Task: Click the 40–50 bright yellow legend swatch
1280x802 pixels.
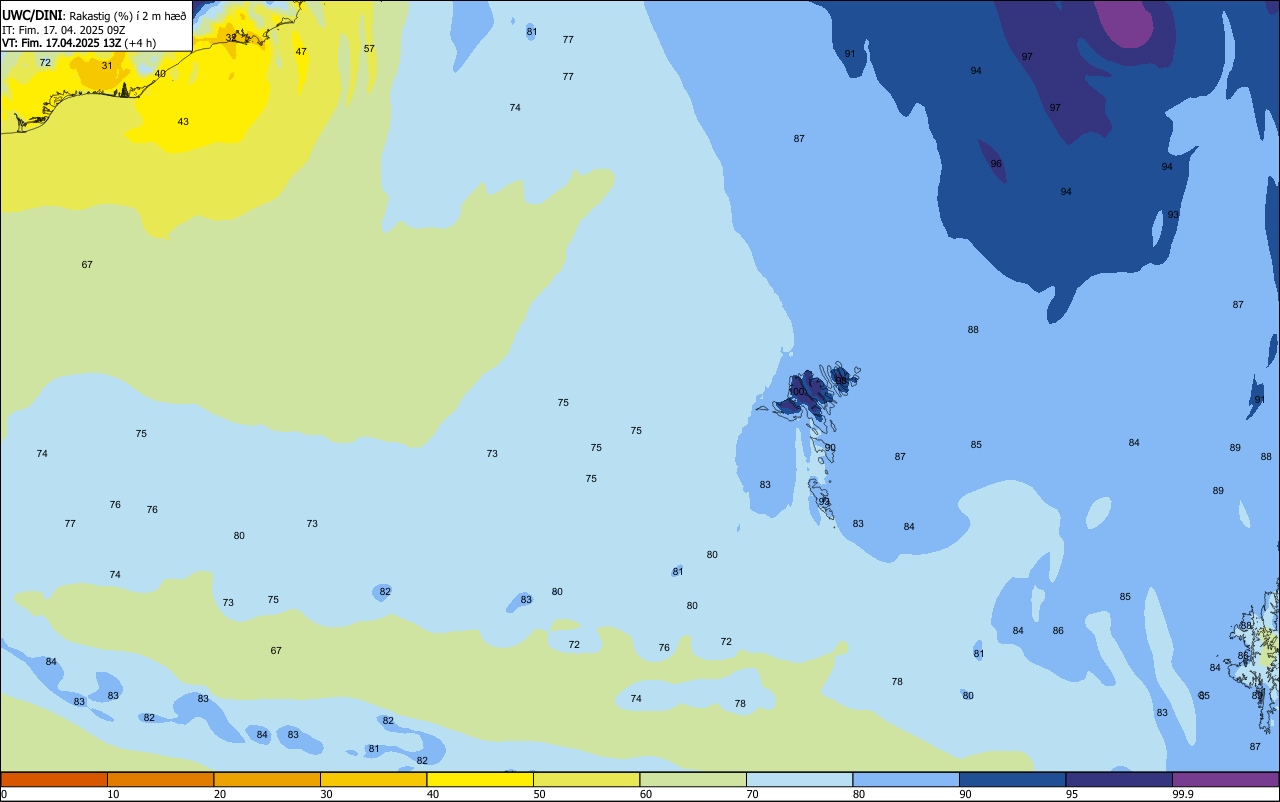Action: 480,779
